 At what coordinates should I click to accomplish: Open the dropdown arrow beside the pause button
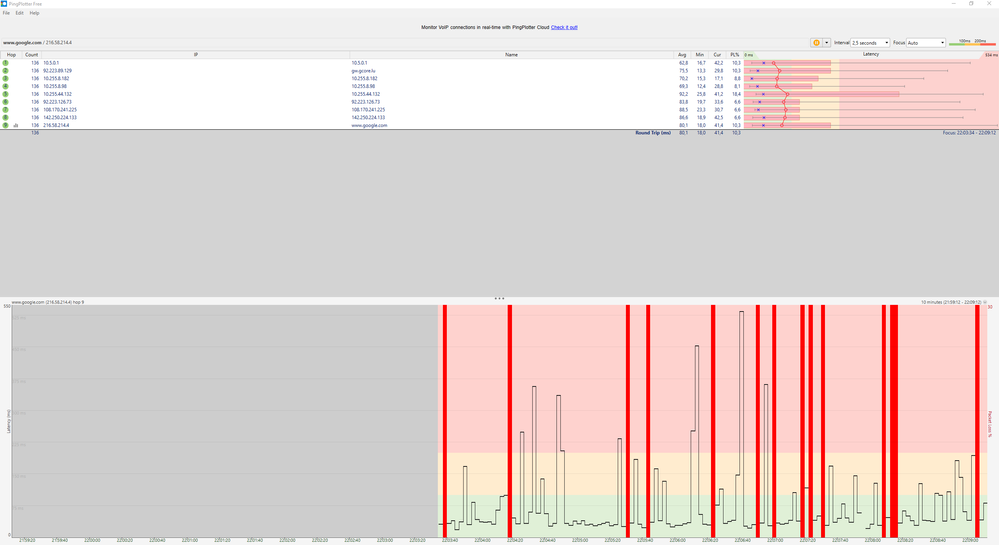pos(826,43)
